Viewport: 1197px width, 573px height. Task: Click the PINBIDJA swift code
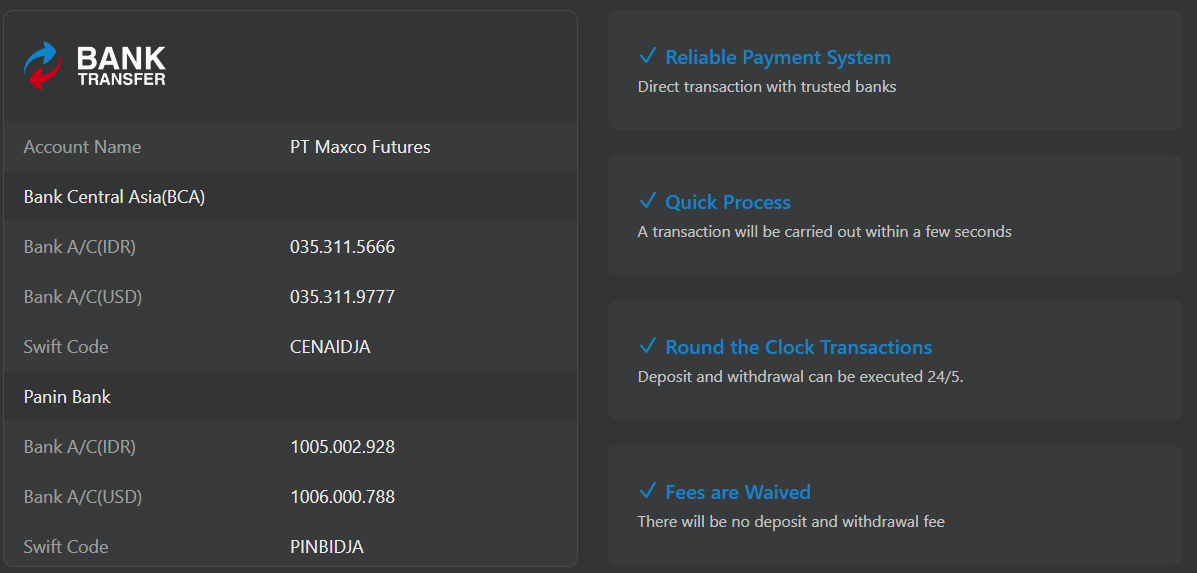(x=327, y=547)
